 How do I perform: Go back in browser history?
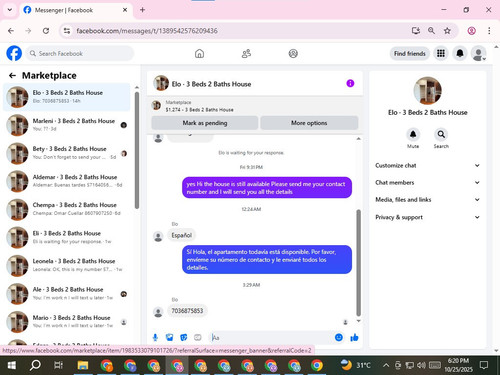[x=11, y=31]
